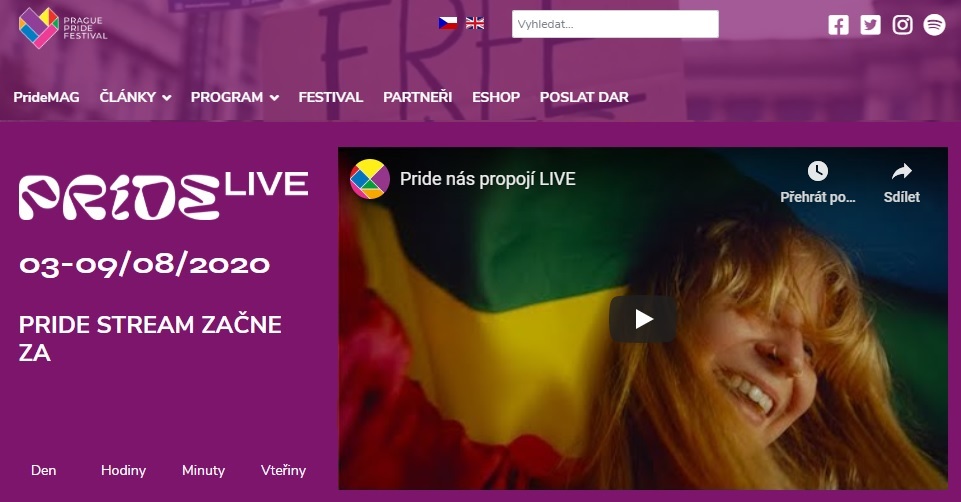Open the PARTNEŘI page
Image resolution: width=961 pixels, height=502 pixels.
[417, 97]
